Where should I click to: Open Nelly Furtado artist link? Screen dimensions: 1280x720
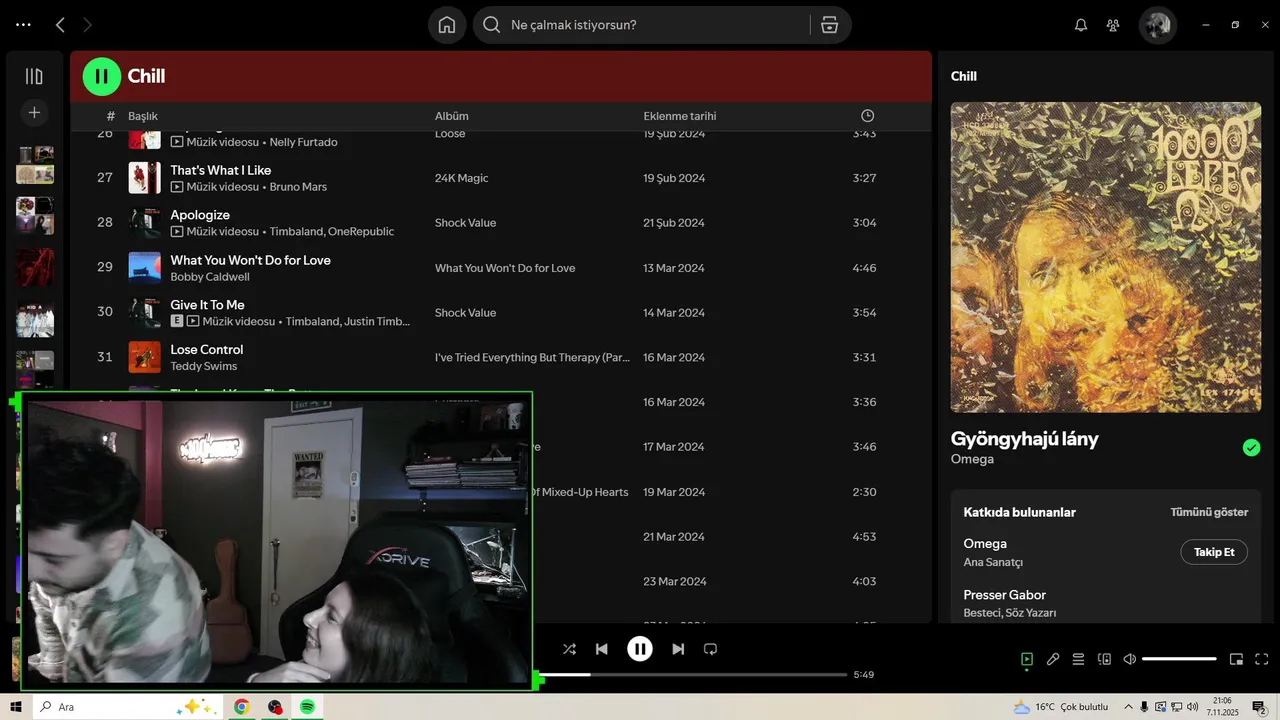303,142
